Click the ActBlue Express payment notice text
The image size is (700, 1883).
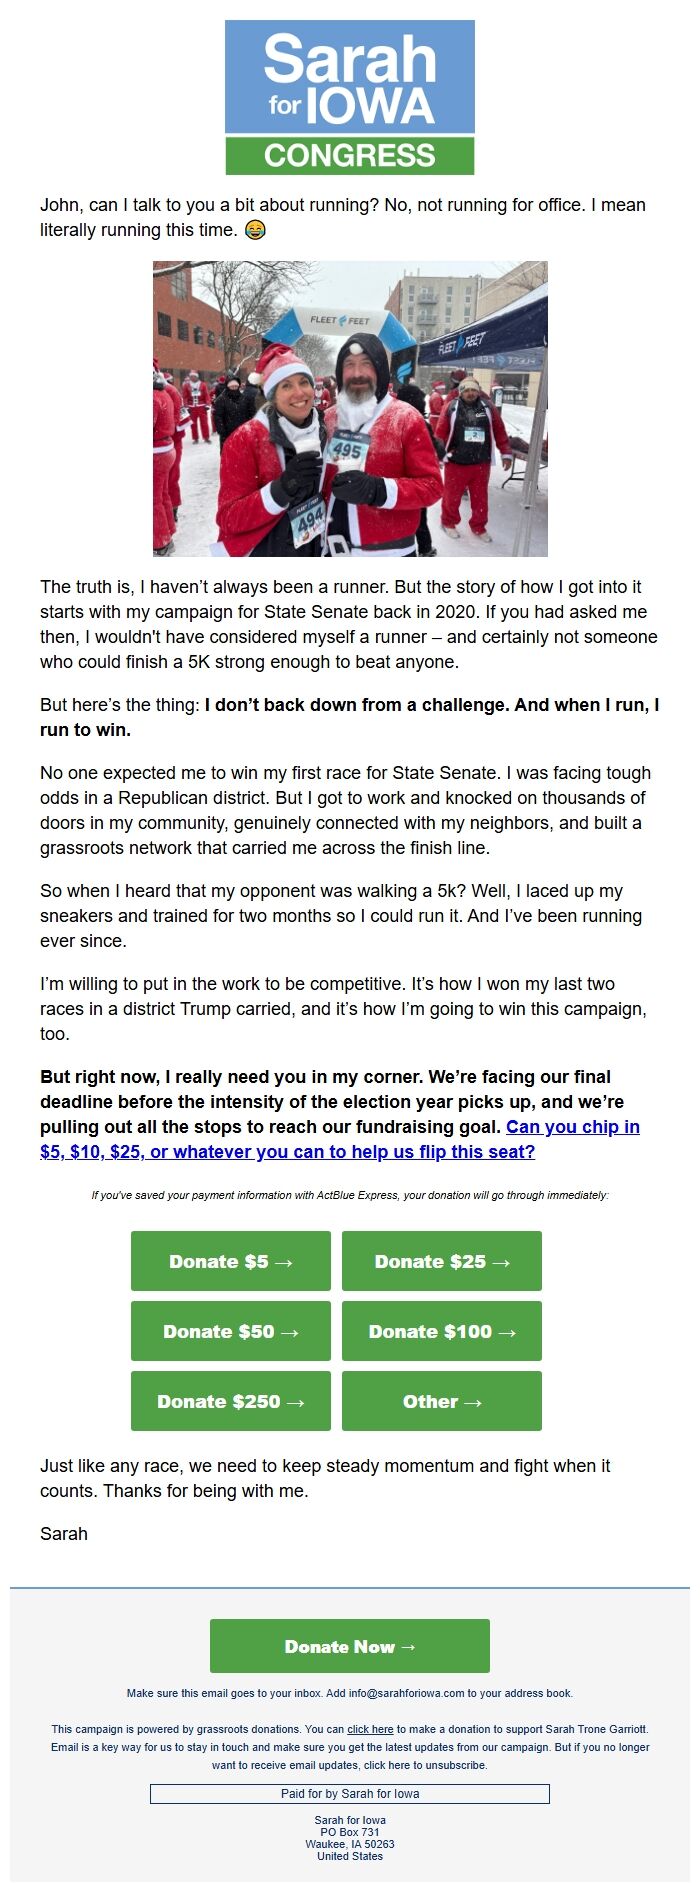pyautogui.click(x=349, y=1194)
